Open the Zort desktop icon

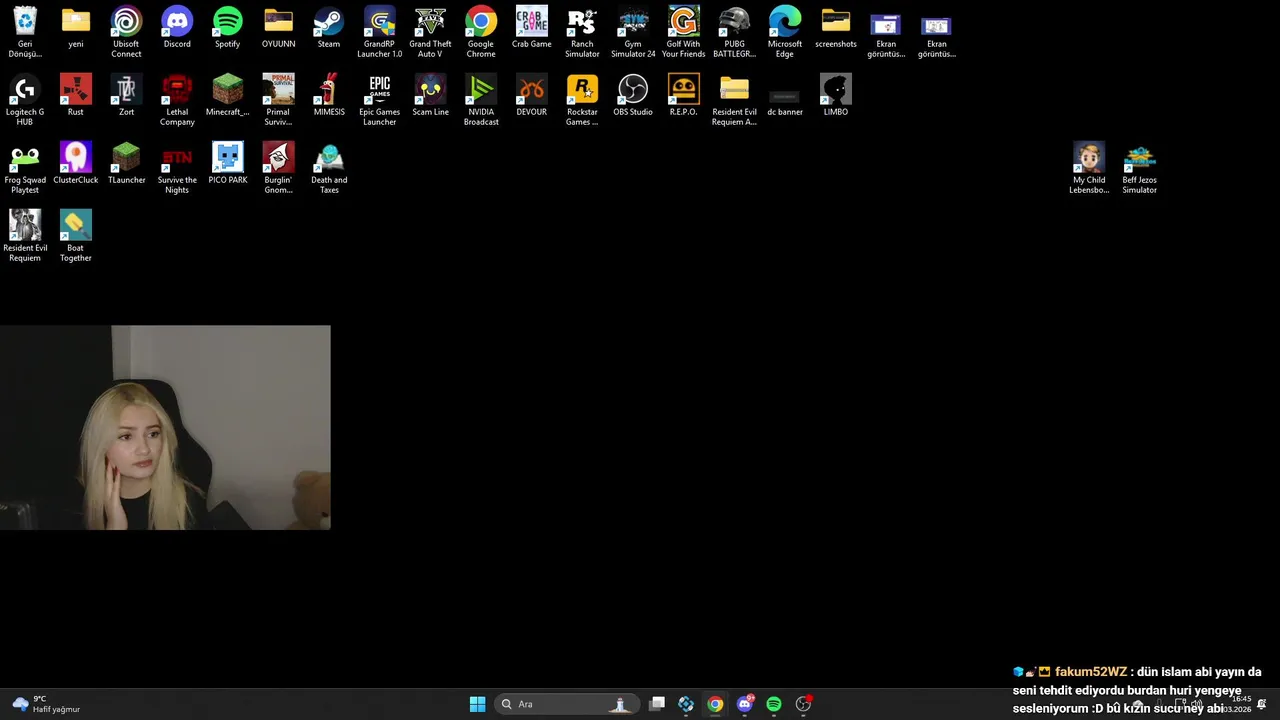[x=126, y=96]
